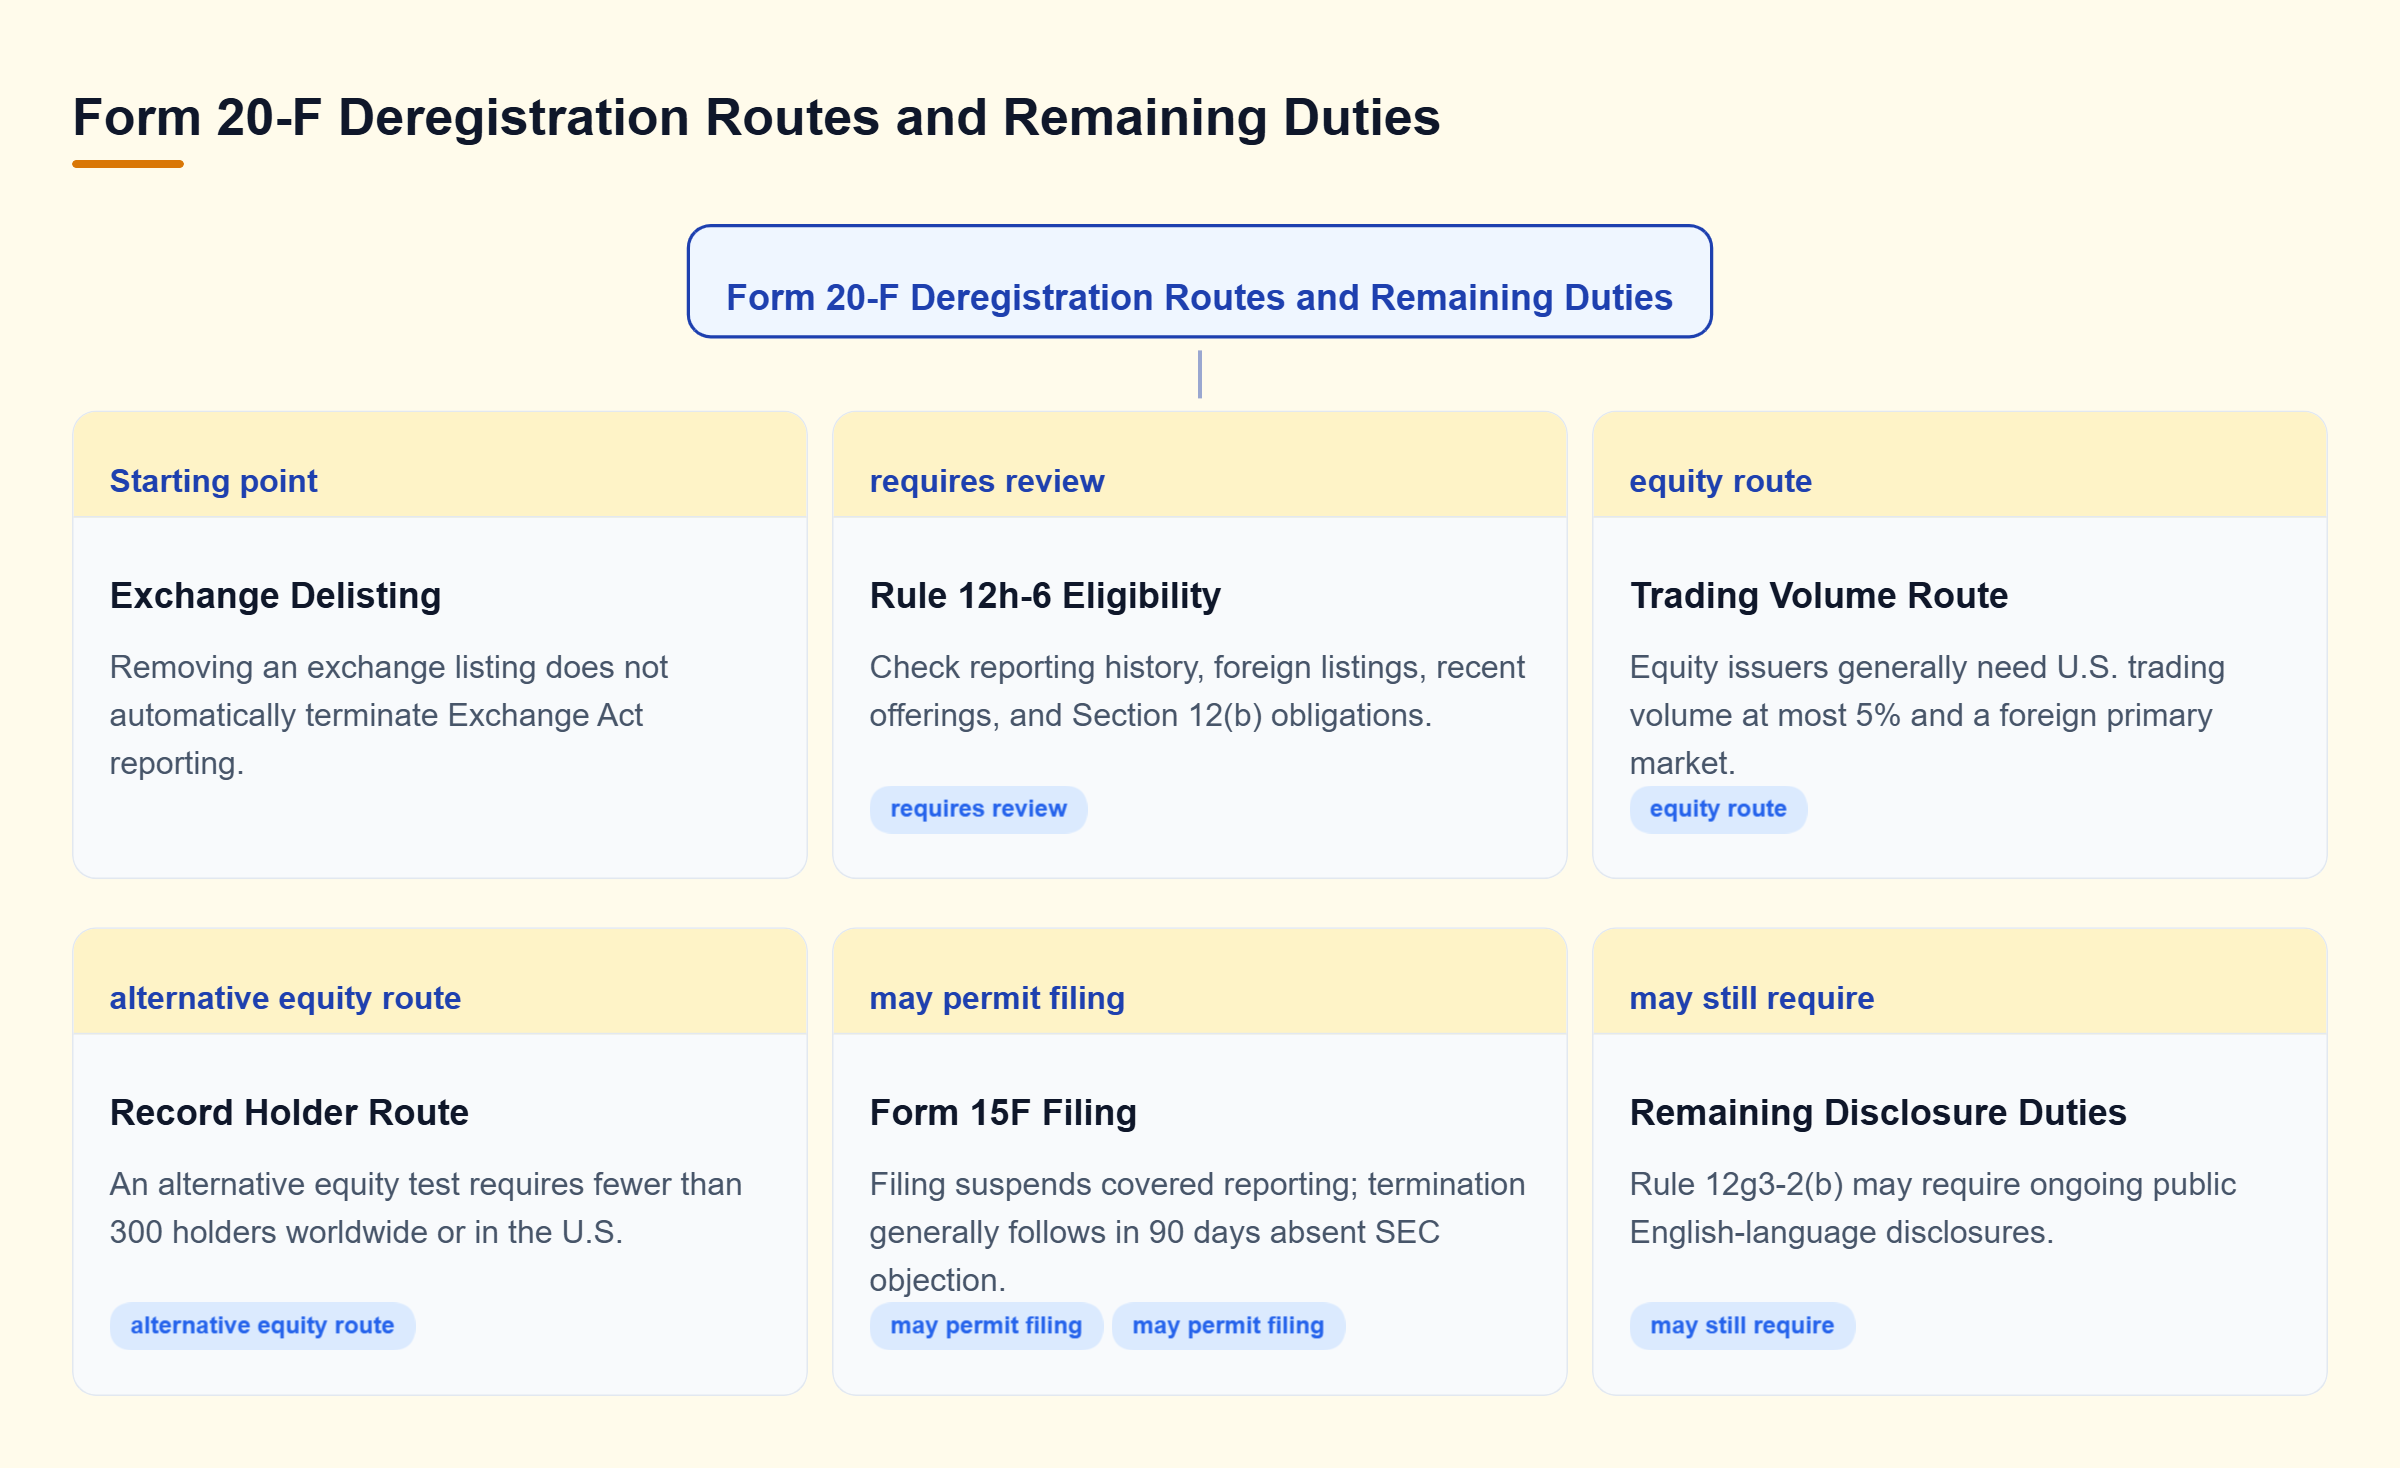This screenshot has width=2400, height=1468.
Task: Click the 'Remaining Disclosure Duties' card title
Action: coord(1878,1112)
